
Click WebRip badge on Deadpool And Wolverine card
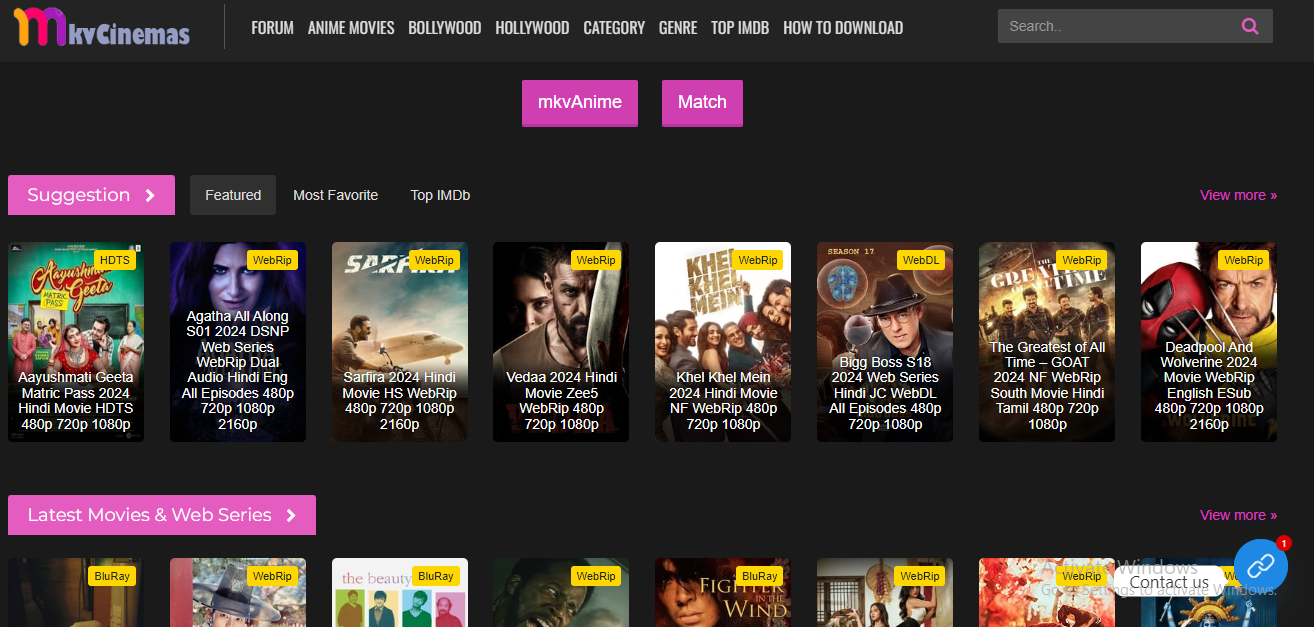1244,260
